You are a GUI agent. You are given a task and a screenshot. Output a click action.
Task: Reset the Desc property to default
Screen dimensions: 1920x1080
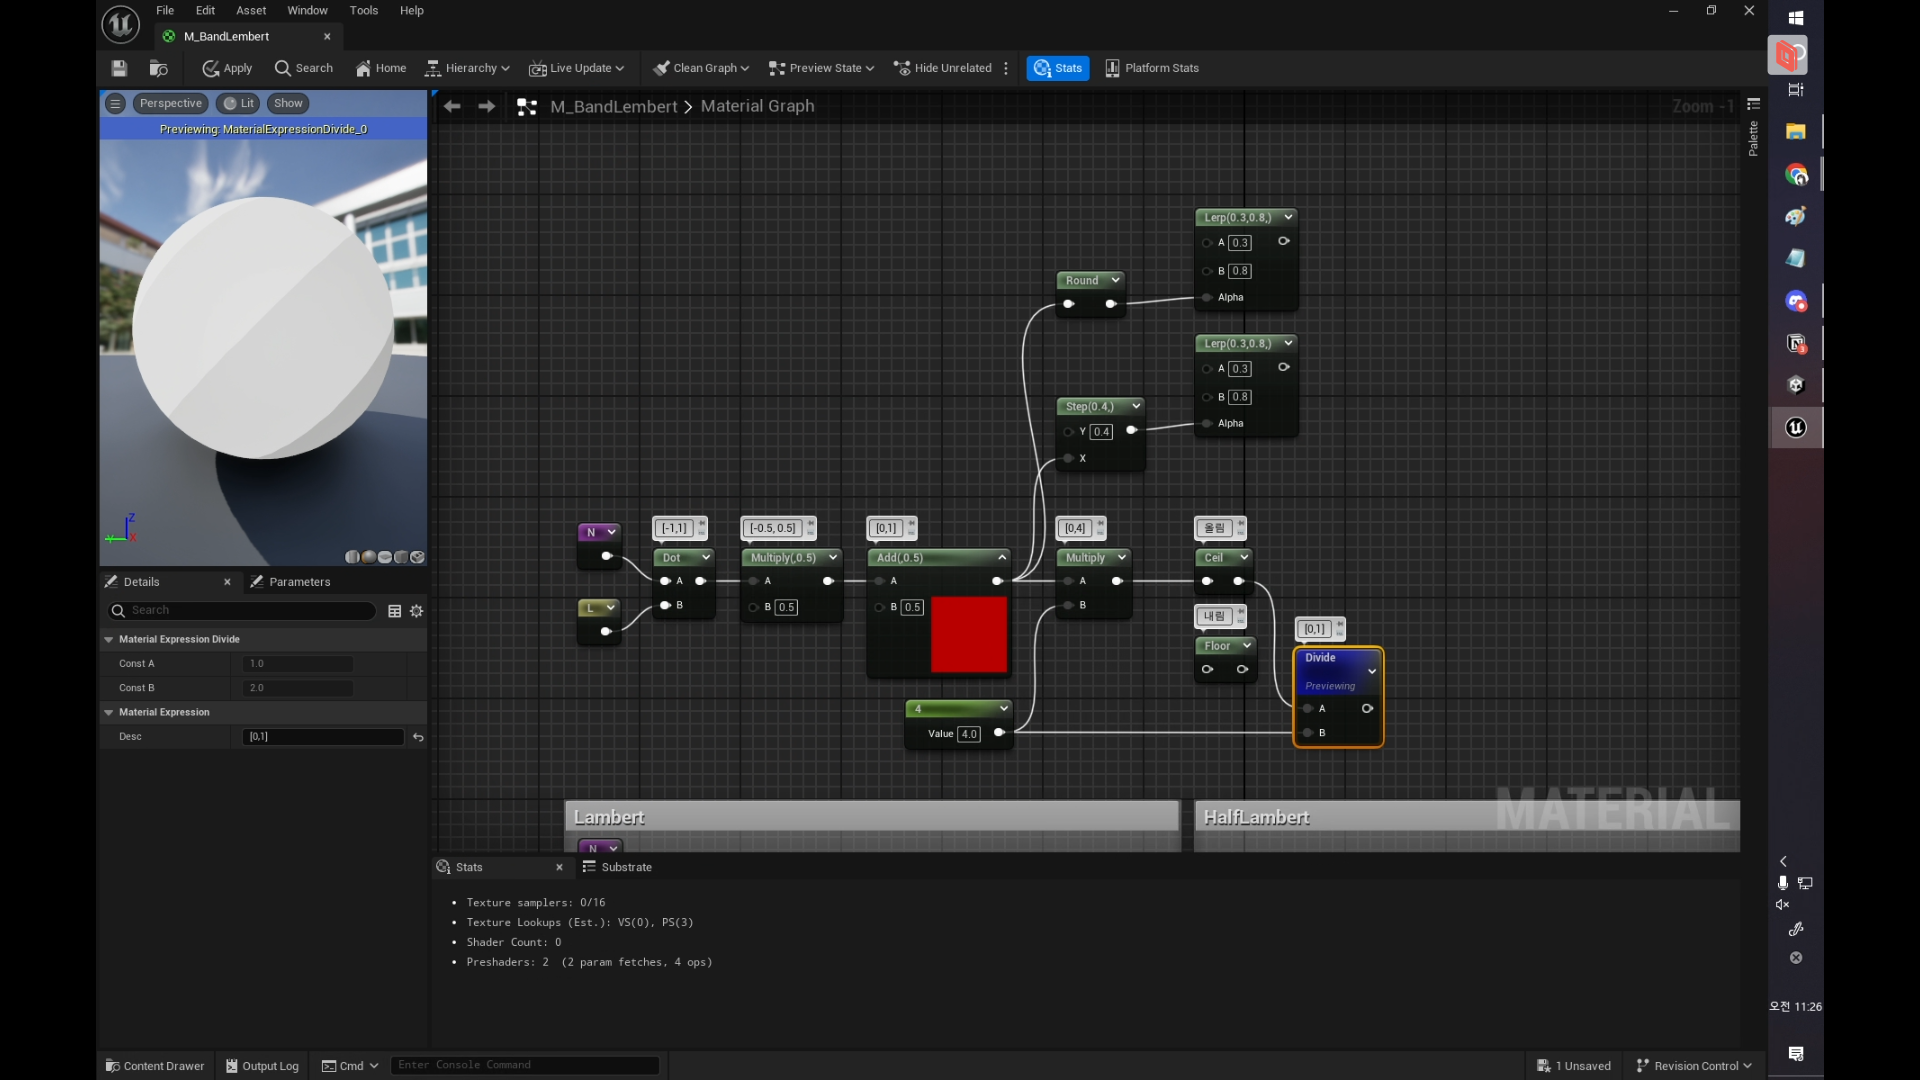(x=418, y=737)
